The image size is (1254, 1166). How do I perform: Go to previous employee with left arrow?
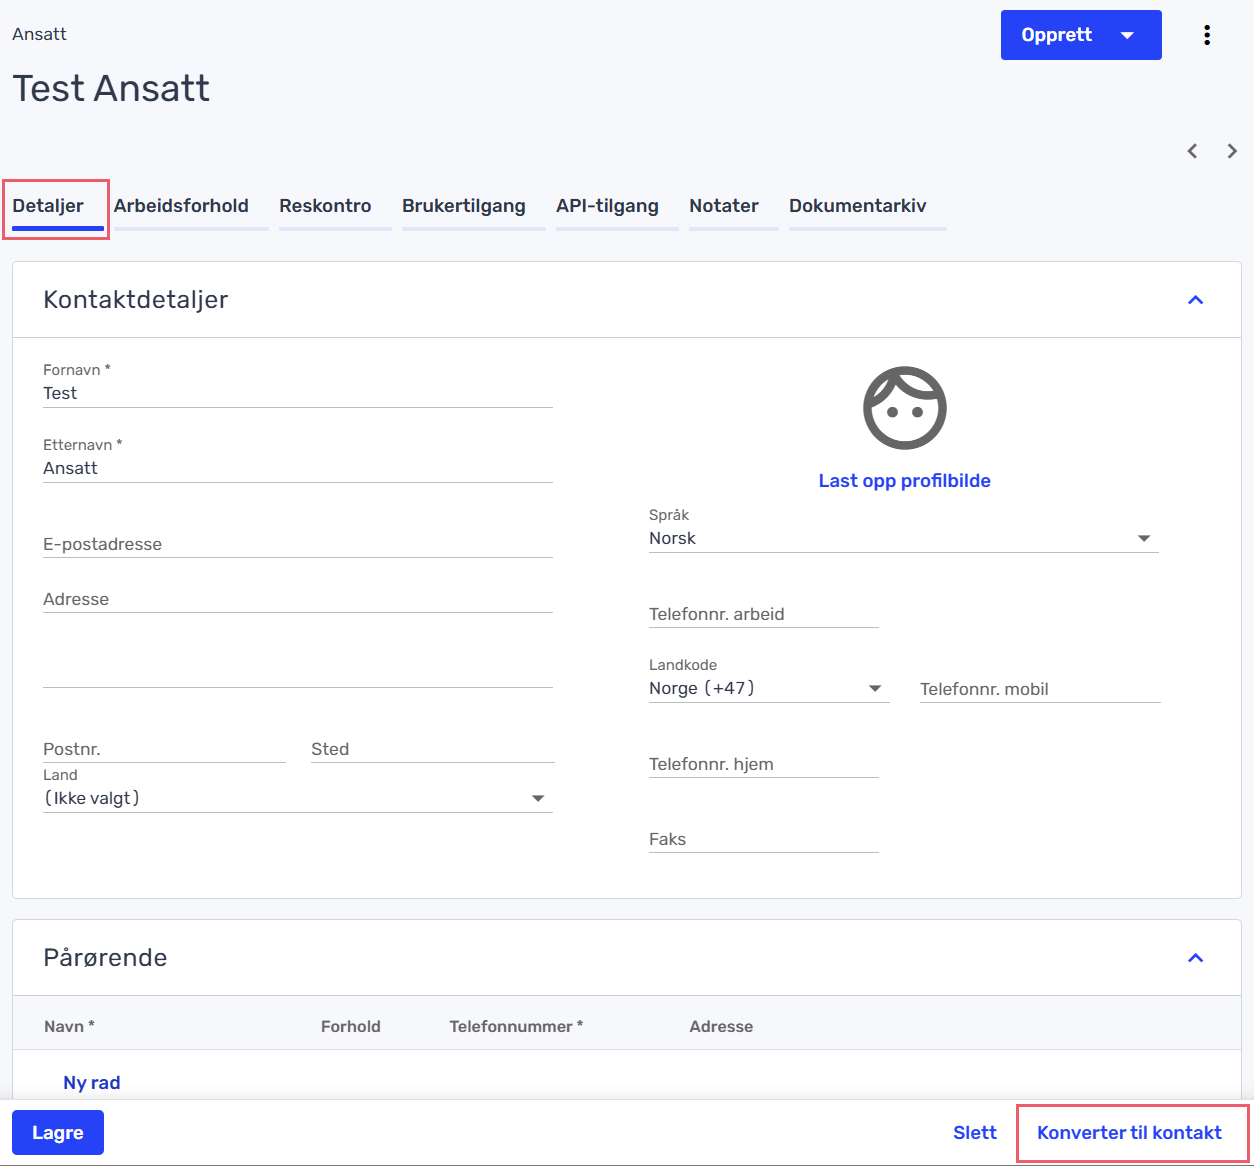1192,151
